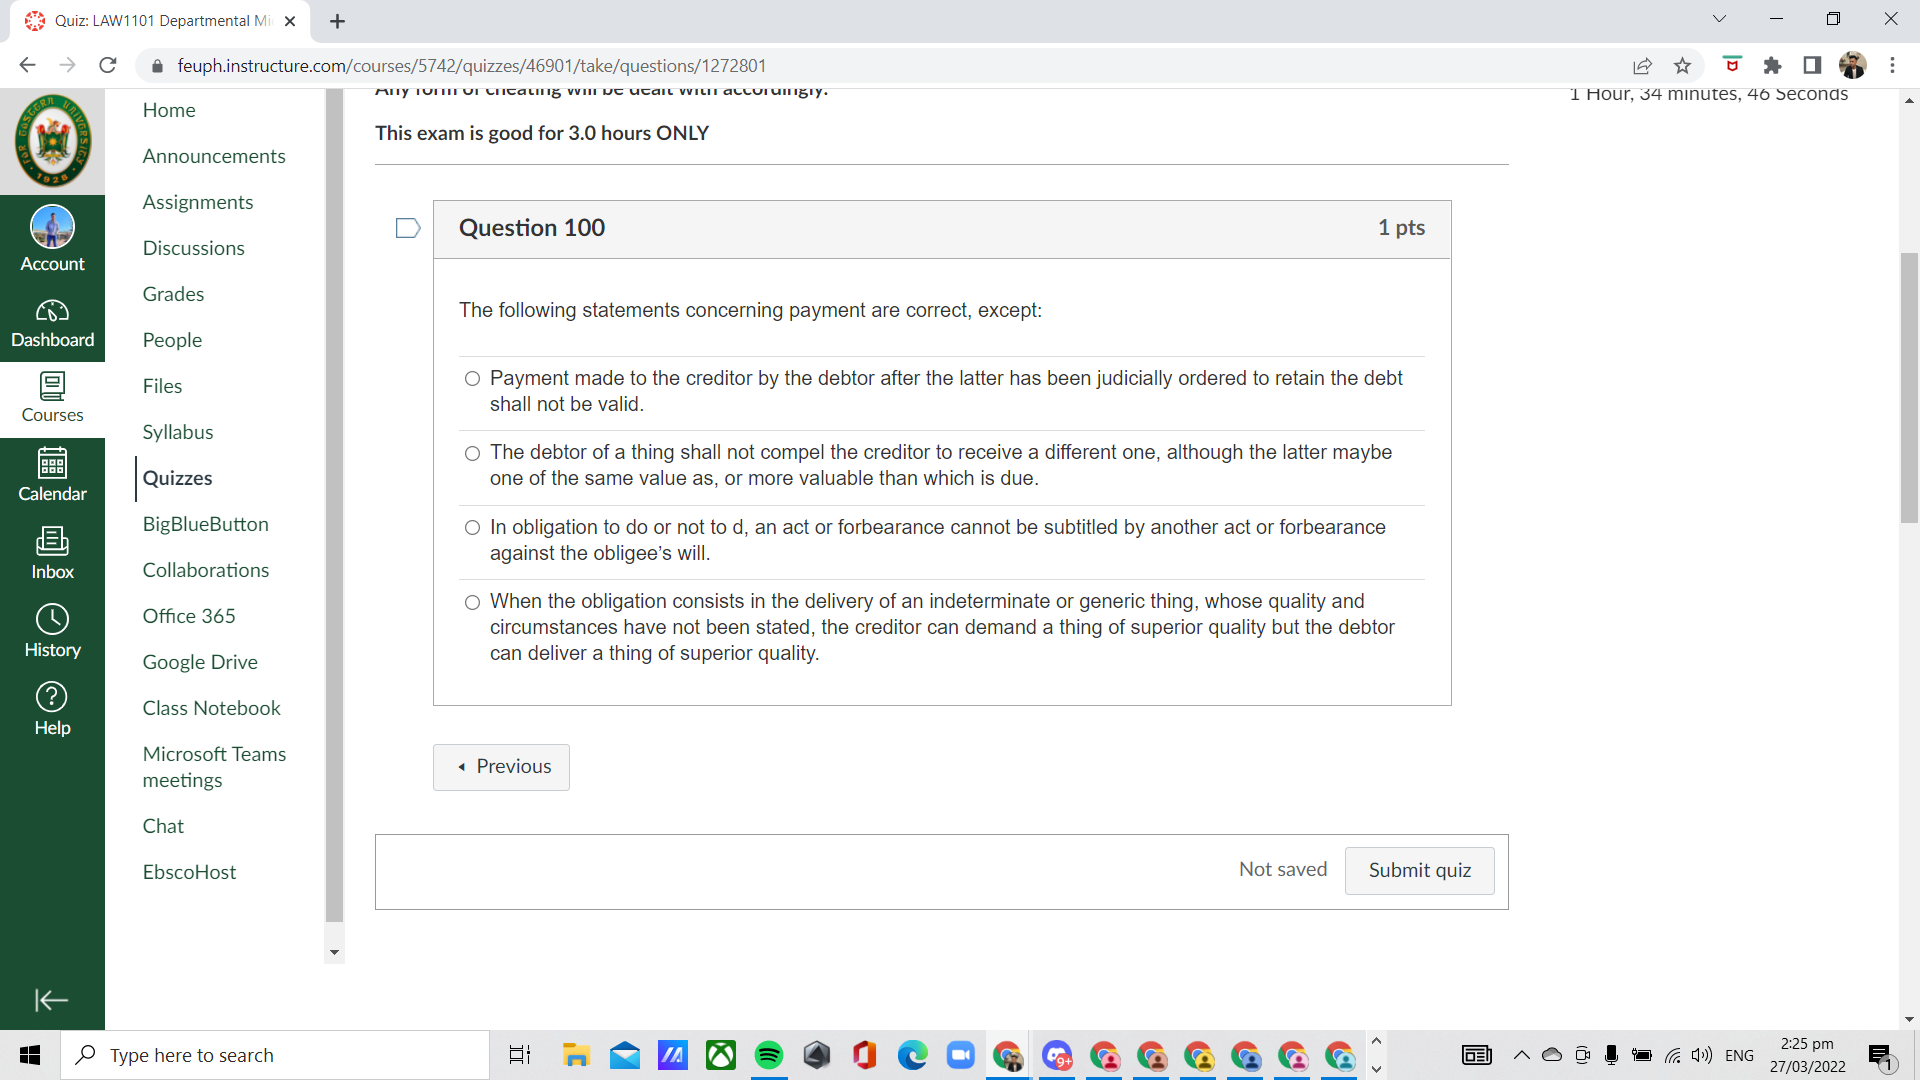Select the answer about debtor compelling creditor
This screenshot has width=1920, height=1080.
472,454
